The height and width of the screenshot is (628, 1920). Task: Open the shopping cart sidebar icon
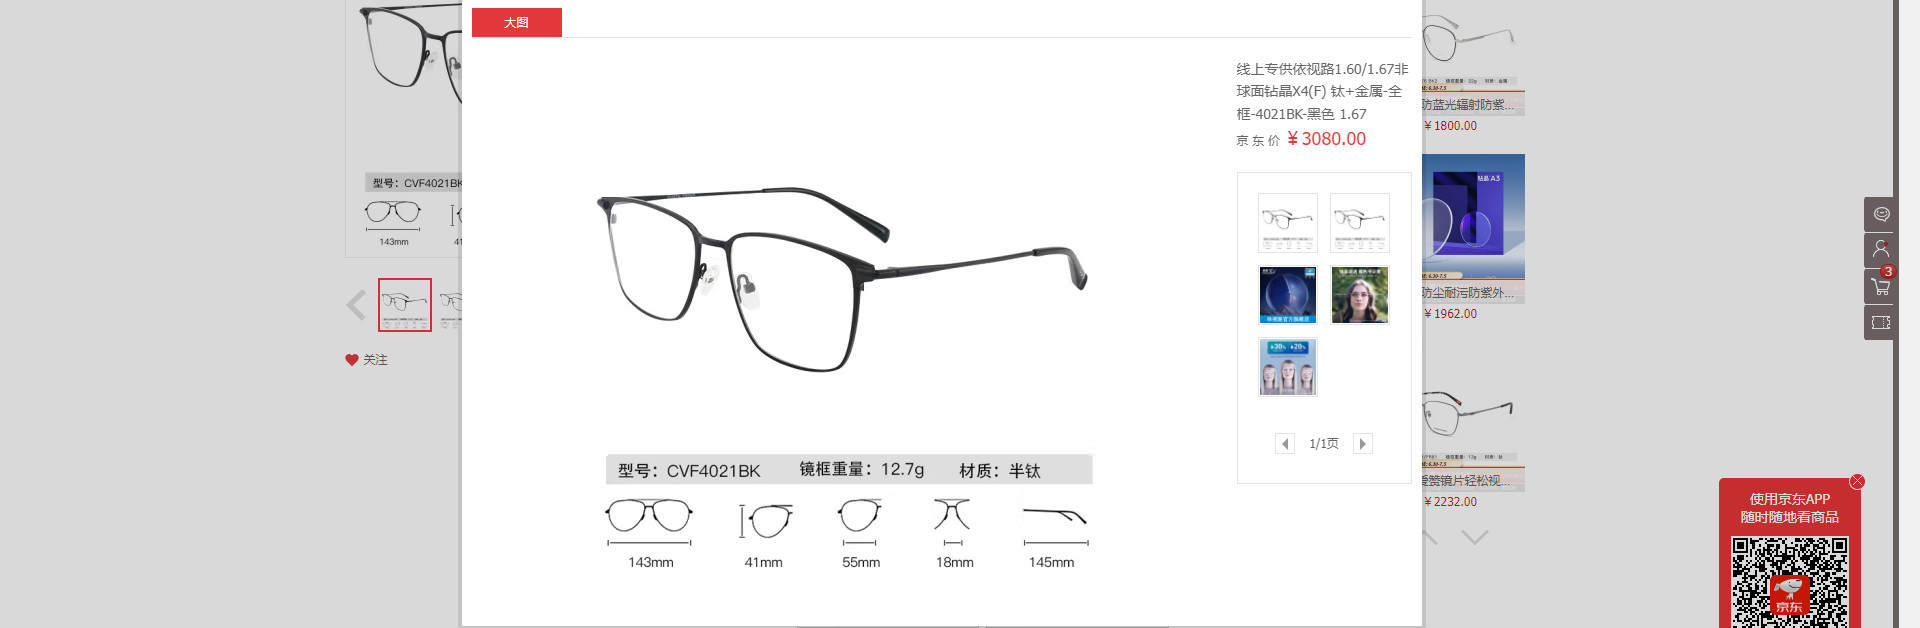[1880, 286]
